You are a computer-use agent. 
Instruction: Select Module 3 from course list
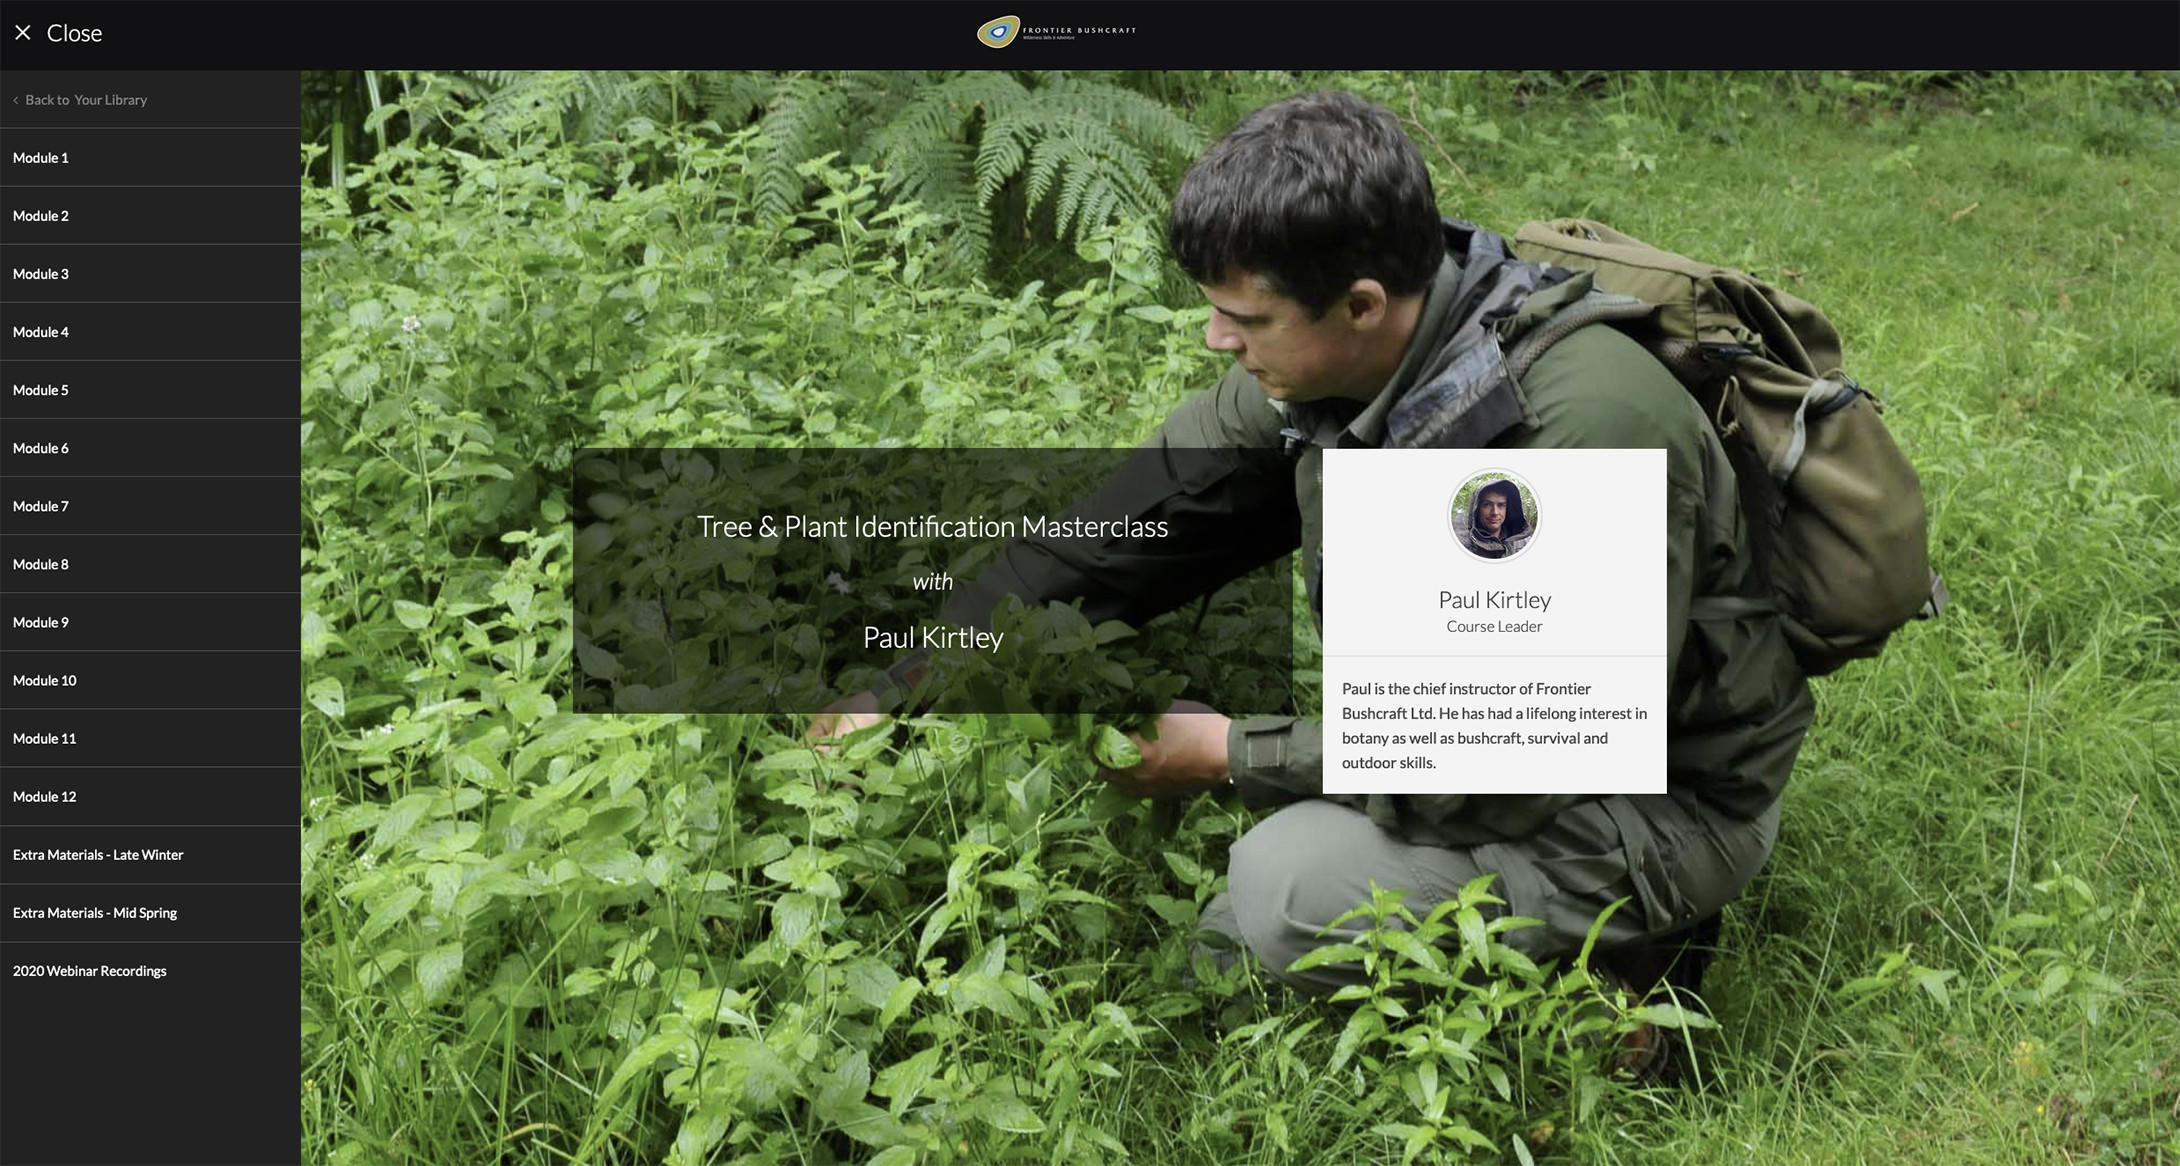tap(41, 274)
